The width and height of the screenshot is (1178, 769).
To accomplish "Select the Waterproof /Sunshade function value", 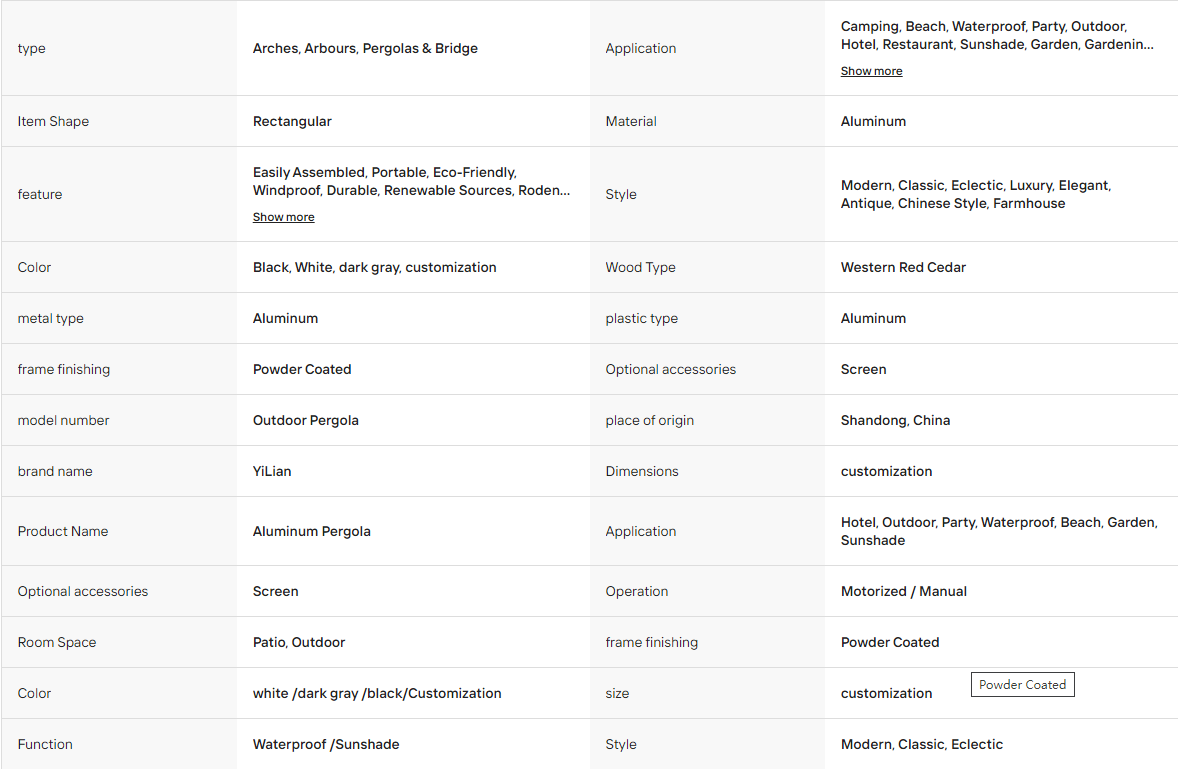I will (326, 744).
